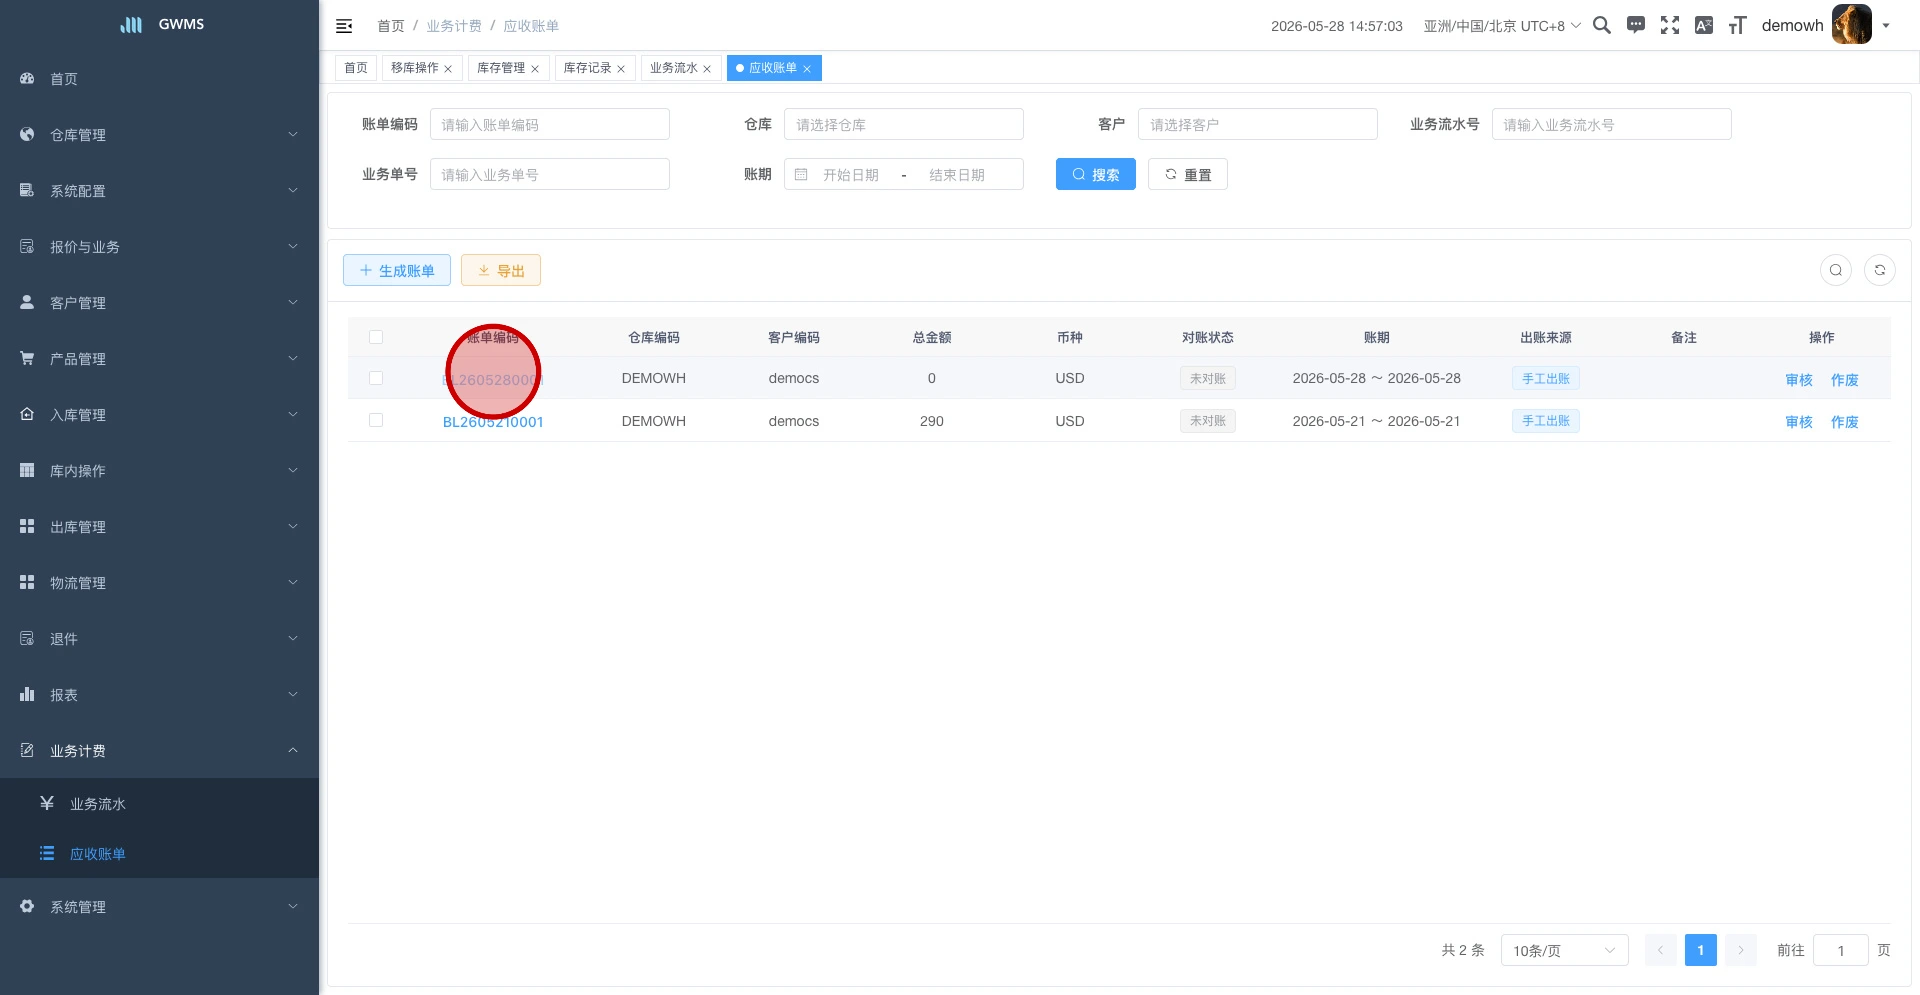
Task: Toggle fullscreen mode icon
Action: (x=1670, y=25)
